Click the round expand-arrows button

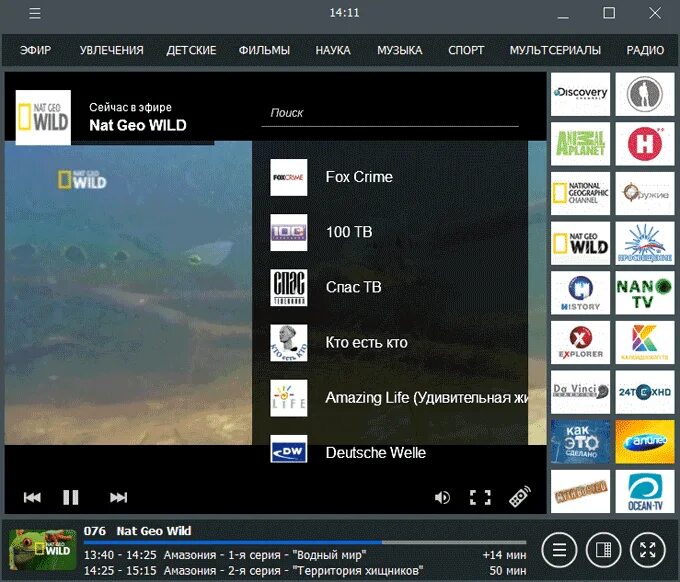click(x=647, y=550)
